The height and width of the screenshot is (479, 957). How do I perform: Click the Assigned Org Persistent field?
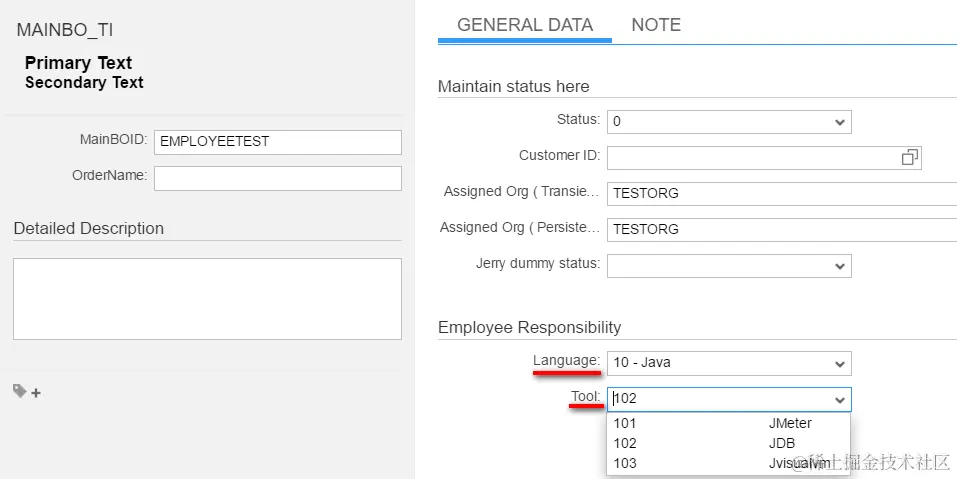click(780, 229)
